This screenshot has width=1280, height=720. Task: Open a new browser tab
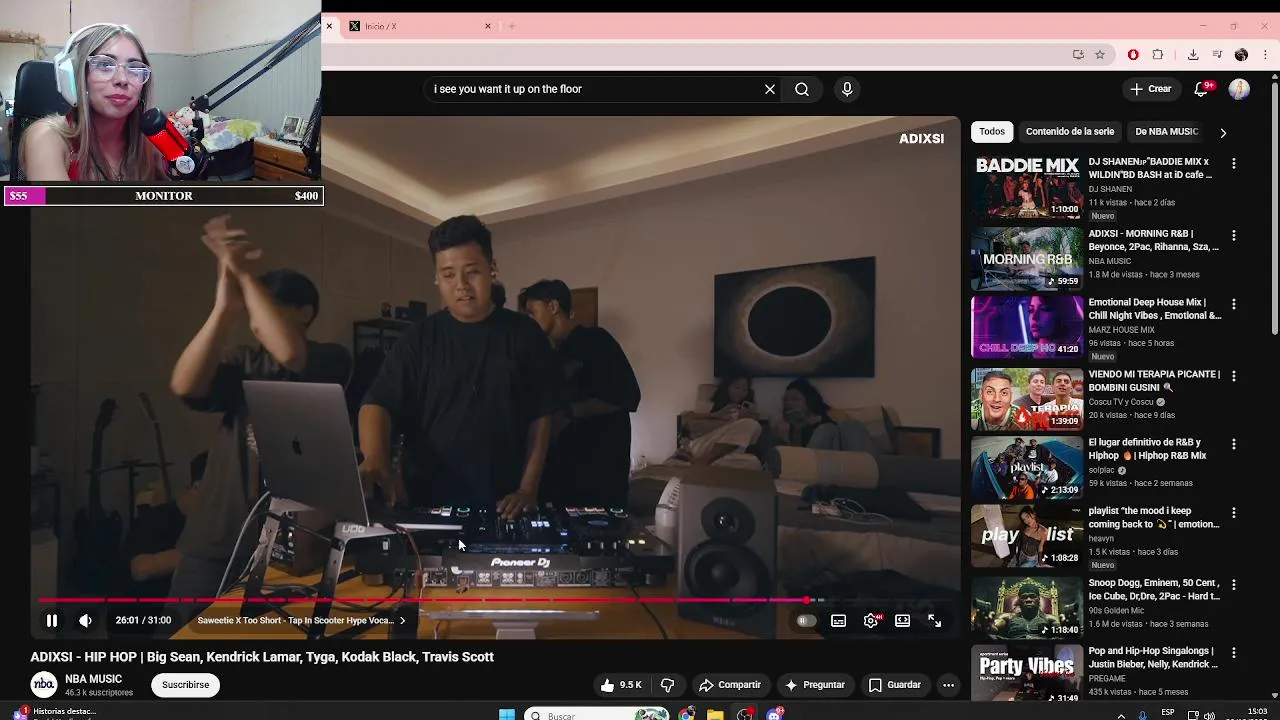tap(512, 26)
